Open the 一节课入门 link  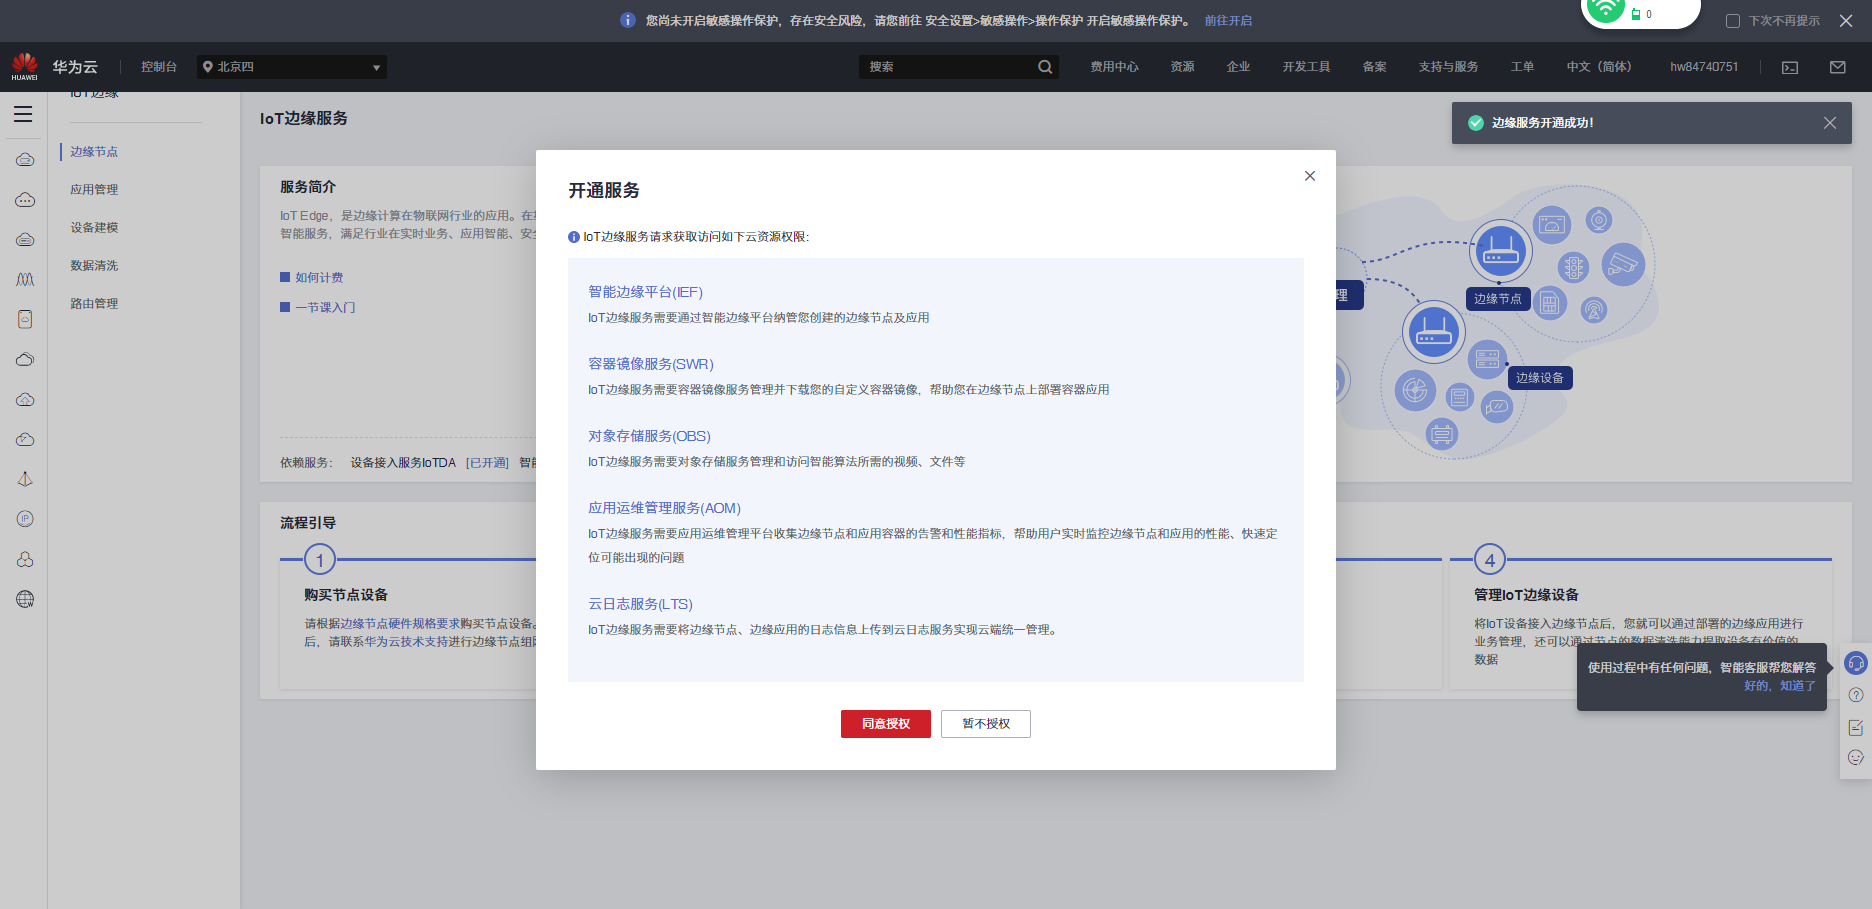[x=325, y=308]
